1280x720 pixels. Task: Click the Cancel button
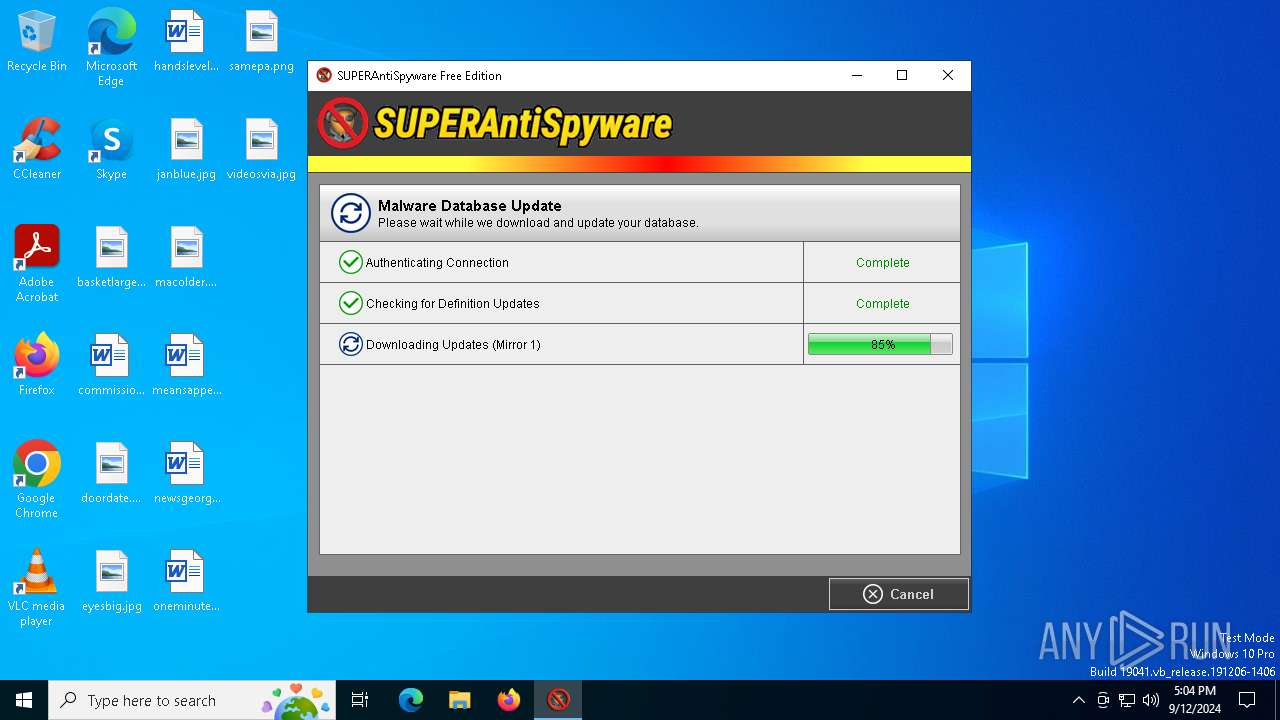(898, 594)
